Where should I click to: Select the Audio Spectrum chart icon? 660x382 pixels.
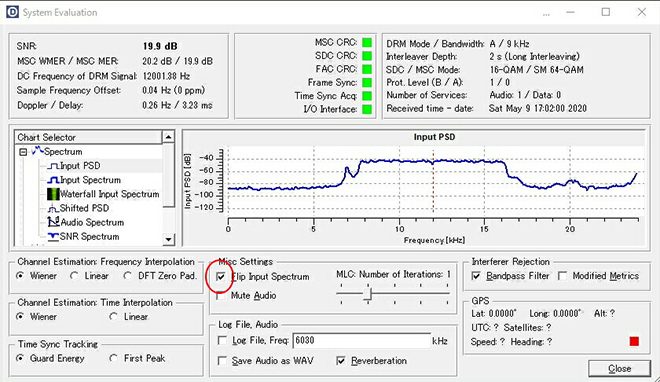(x=53, y=222)
